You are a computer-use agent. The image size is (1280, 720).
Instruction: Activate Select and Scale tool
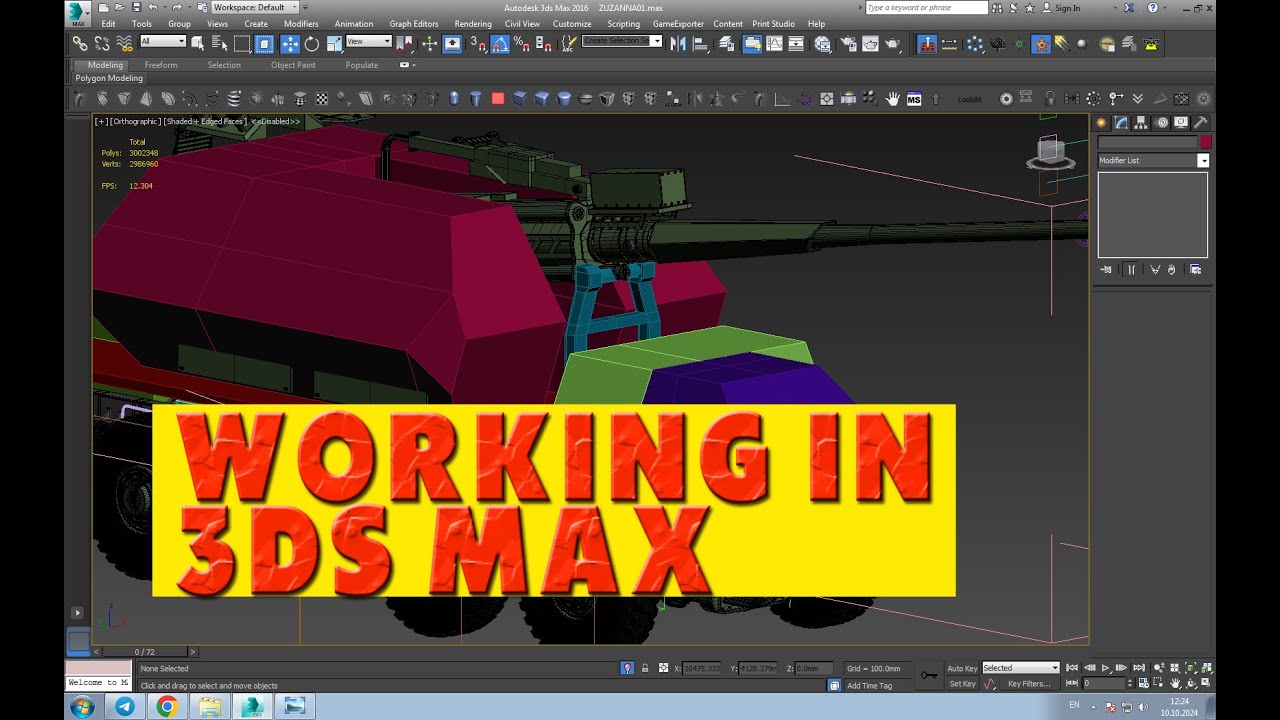pos(333,44)
